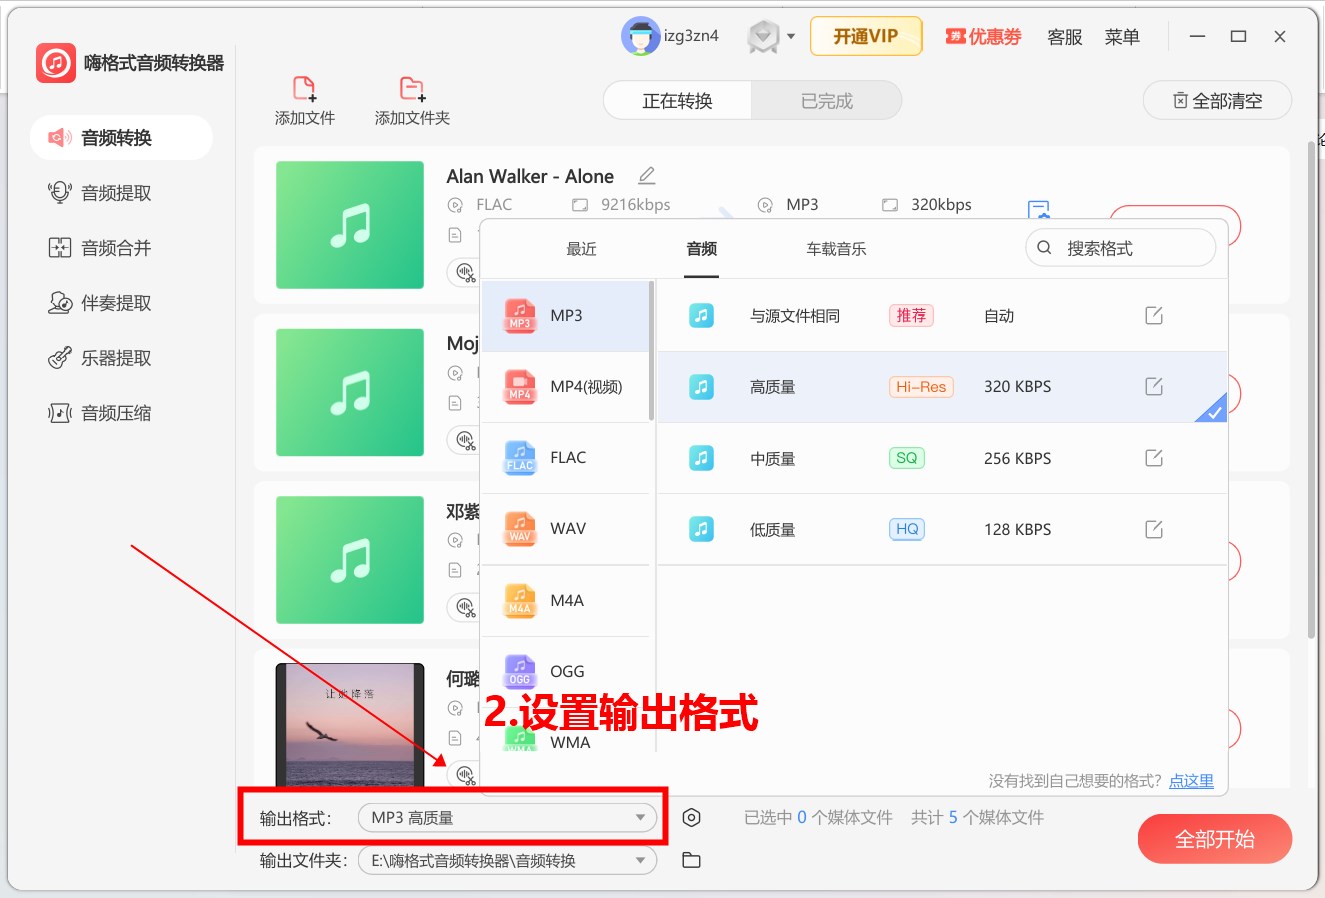The width and height of the screenshot is (1325, 898).
Task: Click the format list scrollbar
Action: (x=652, y=350)
